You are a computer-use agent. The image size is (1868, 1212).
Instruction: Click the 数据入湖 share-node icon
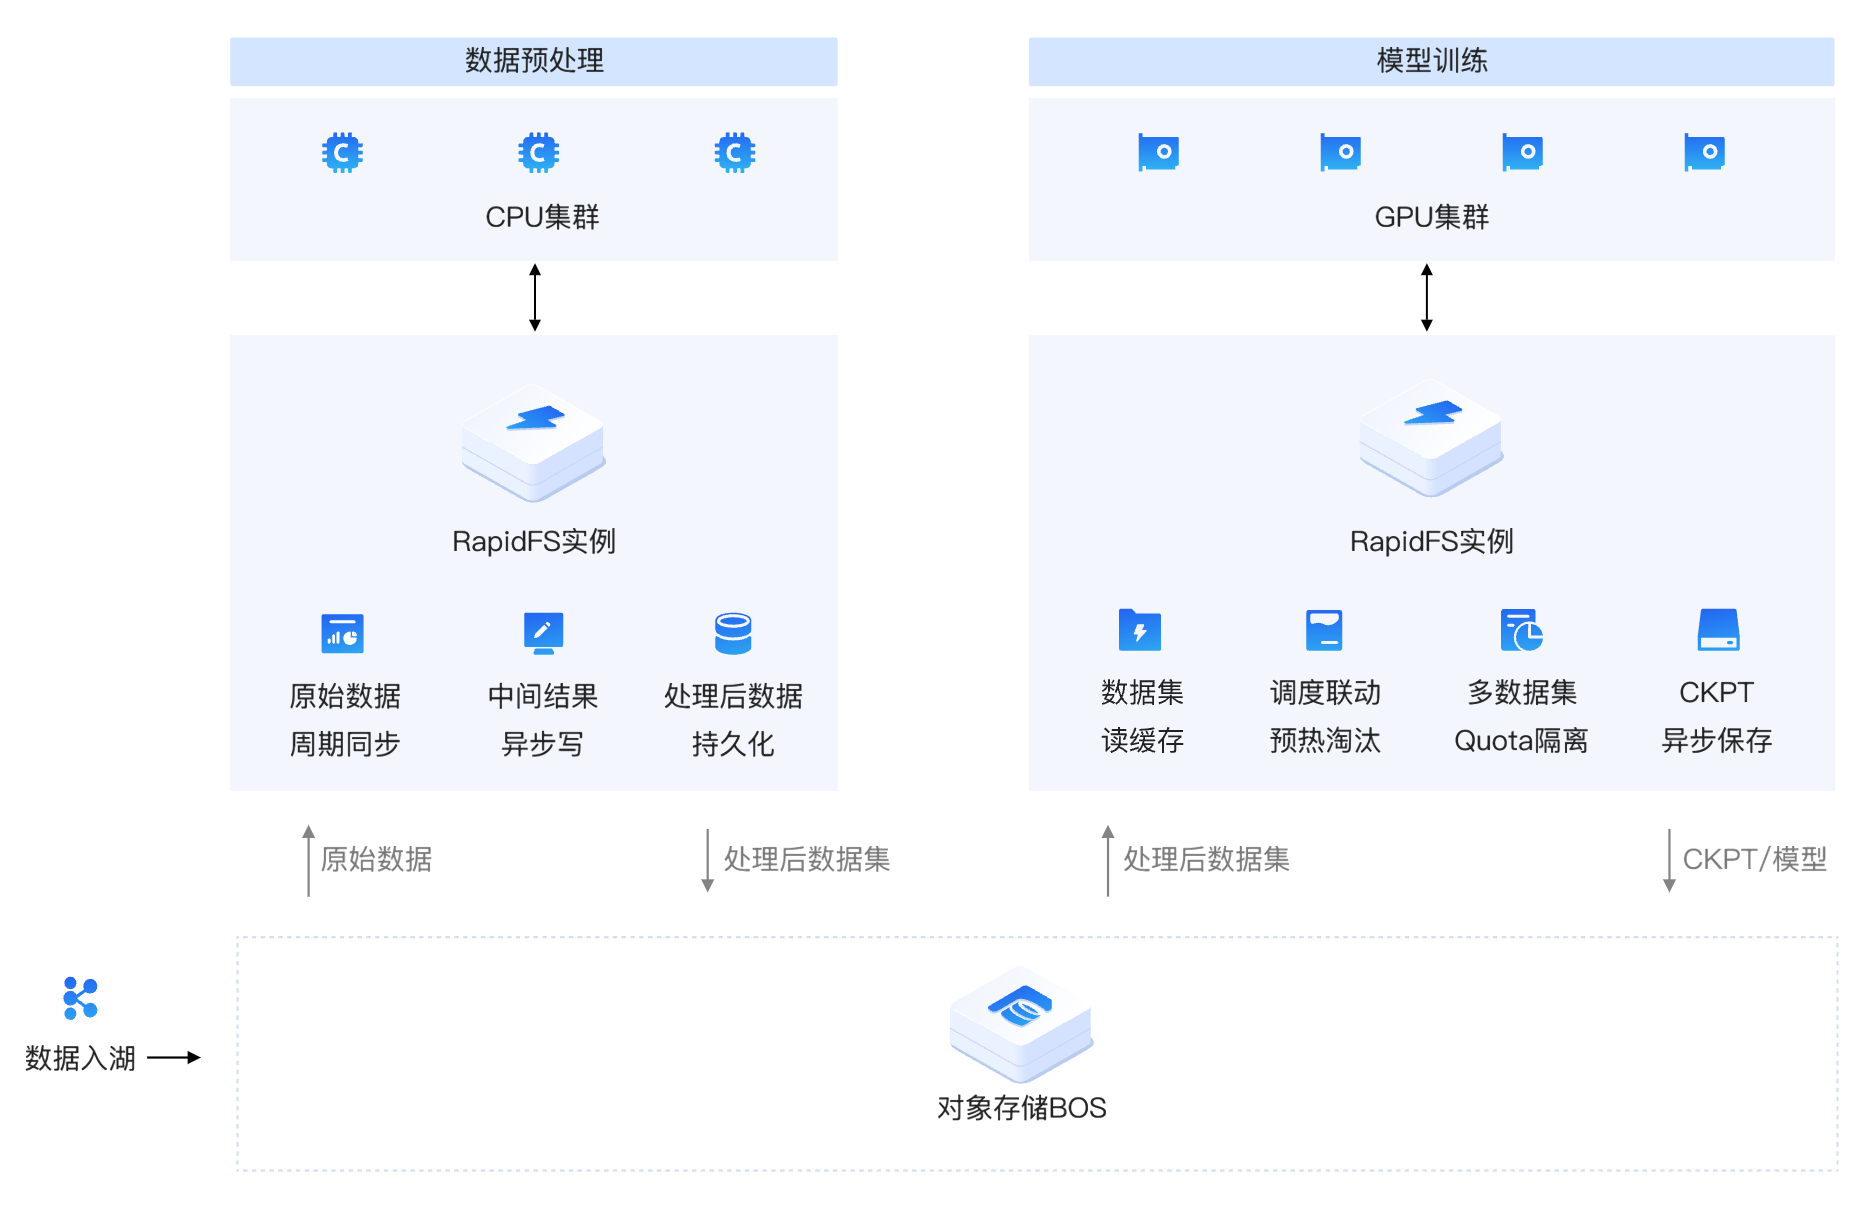pyautogui.click(x=80, y=998)
